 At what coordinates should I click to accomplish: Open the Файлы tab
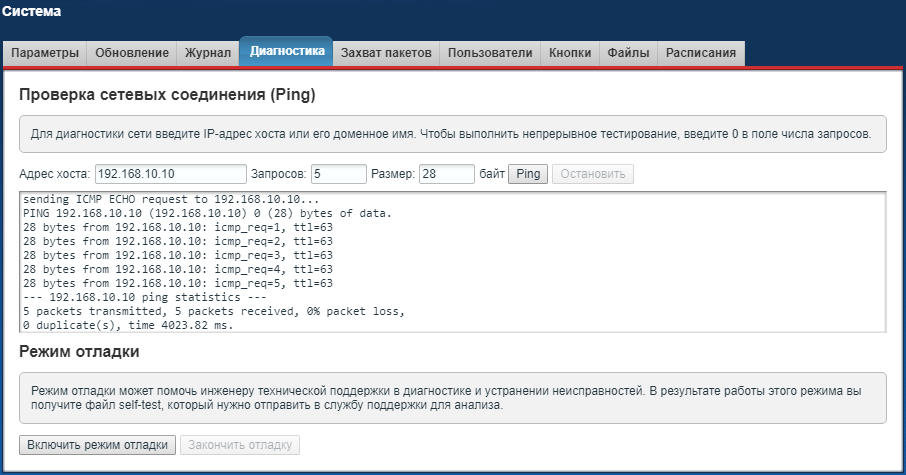coord(628,53)
